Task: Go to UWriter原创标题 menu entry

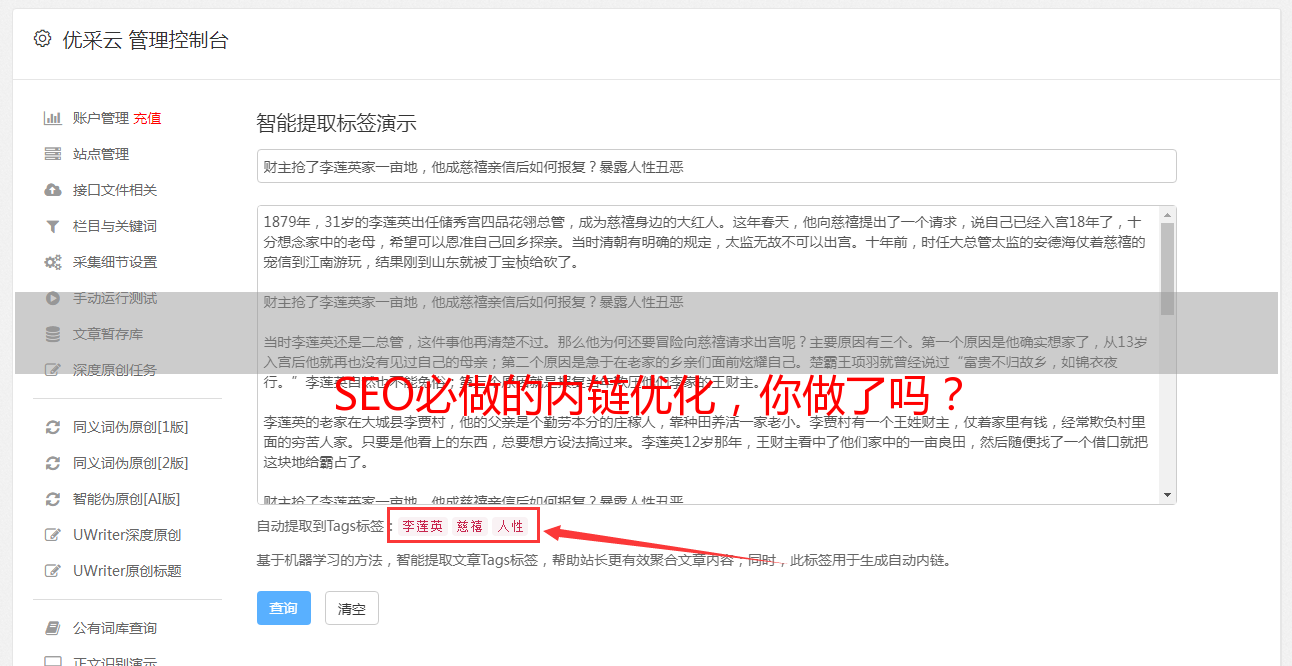Action: pyautogui.click(x=127, y=571)
